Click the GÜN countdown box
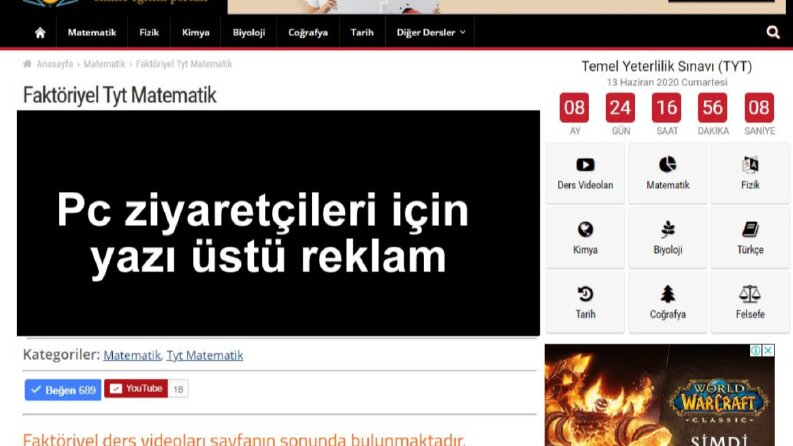Image resolution: width=793 pixels, height=446 pixels. pos(620,107)
